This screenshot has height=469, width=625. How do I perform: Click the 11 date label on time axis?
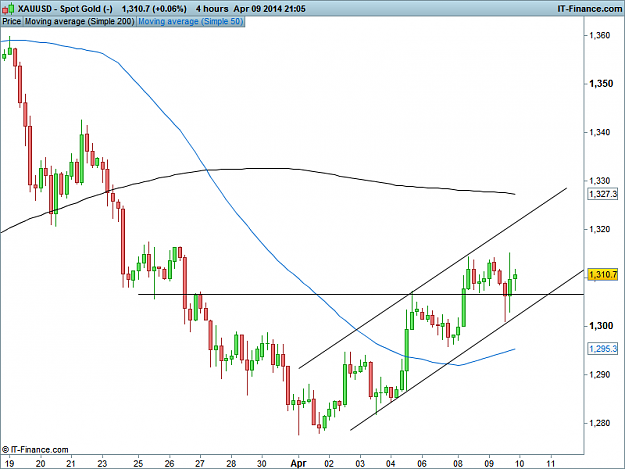pos(550,463)
